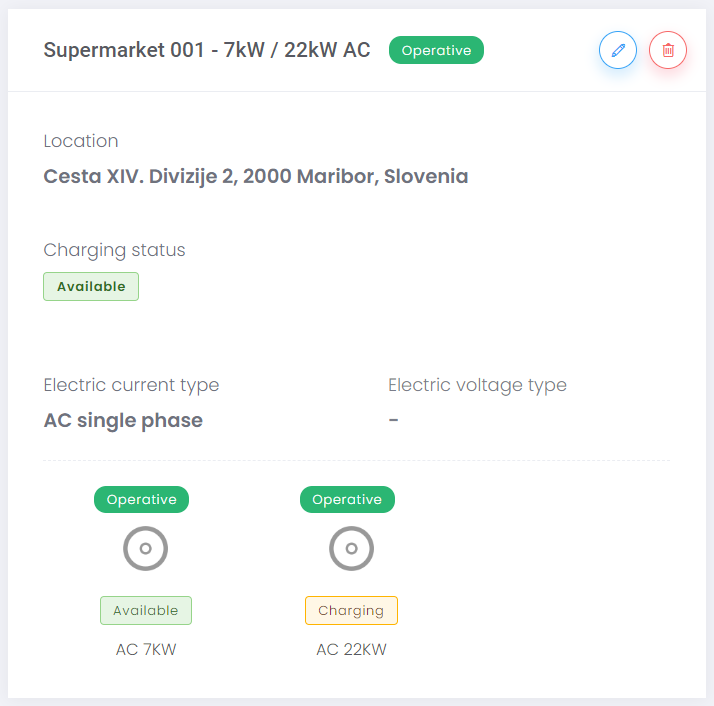The height and width of the screenshot is (706, 714).
Task: Click the Charging status label
Action: pyautogui.click(x=114, y=250)
